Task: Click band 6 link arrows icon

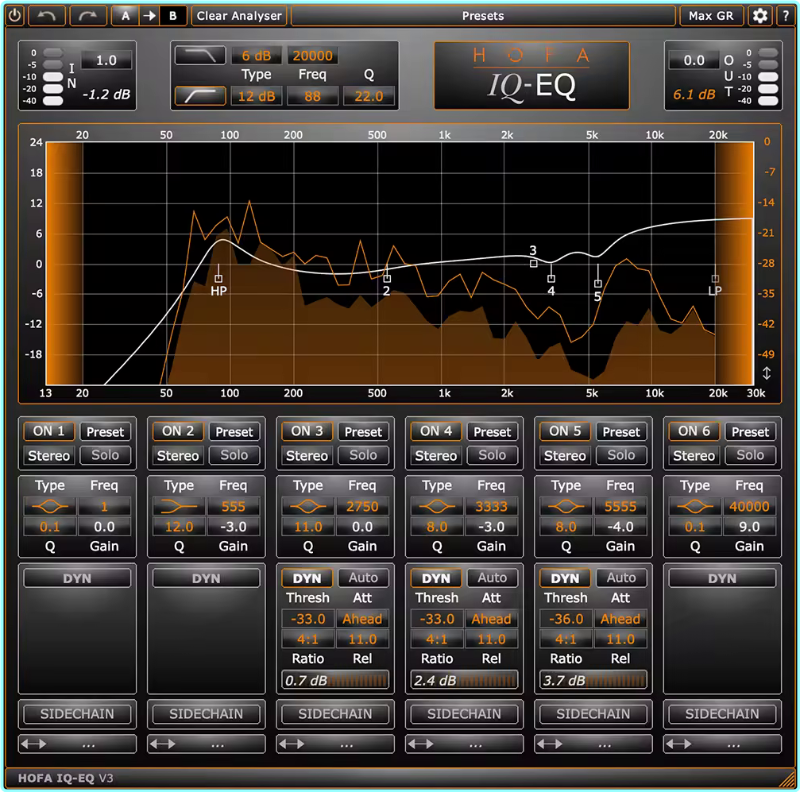Action: pyautogui.click(x=679, y=744)
